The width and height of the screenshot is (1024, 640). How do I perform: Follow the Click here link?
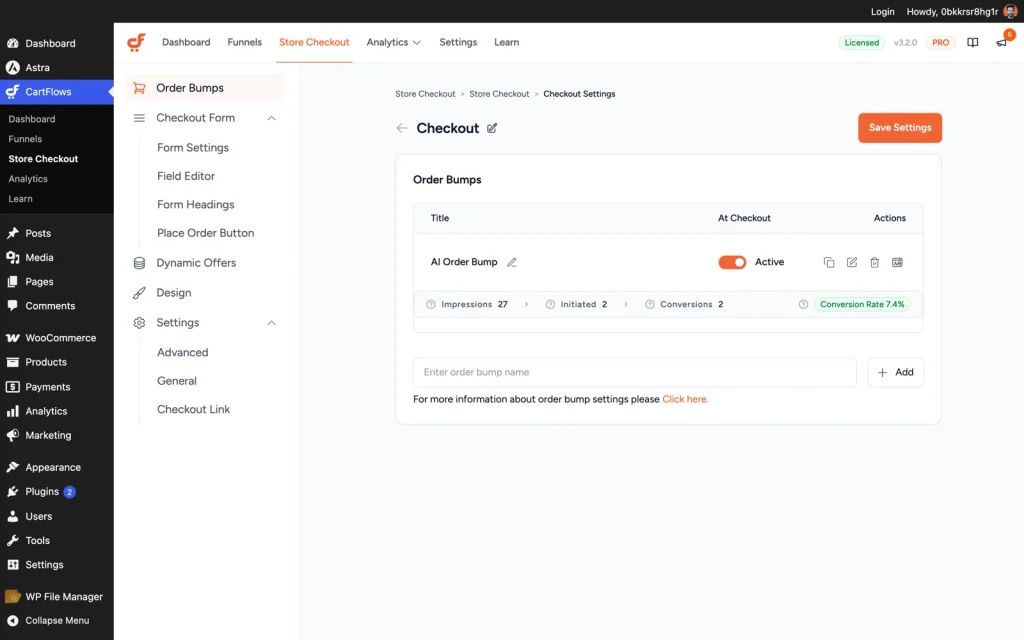(x=685, y=399)
